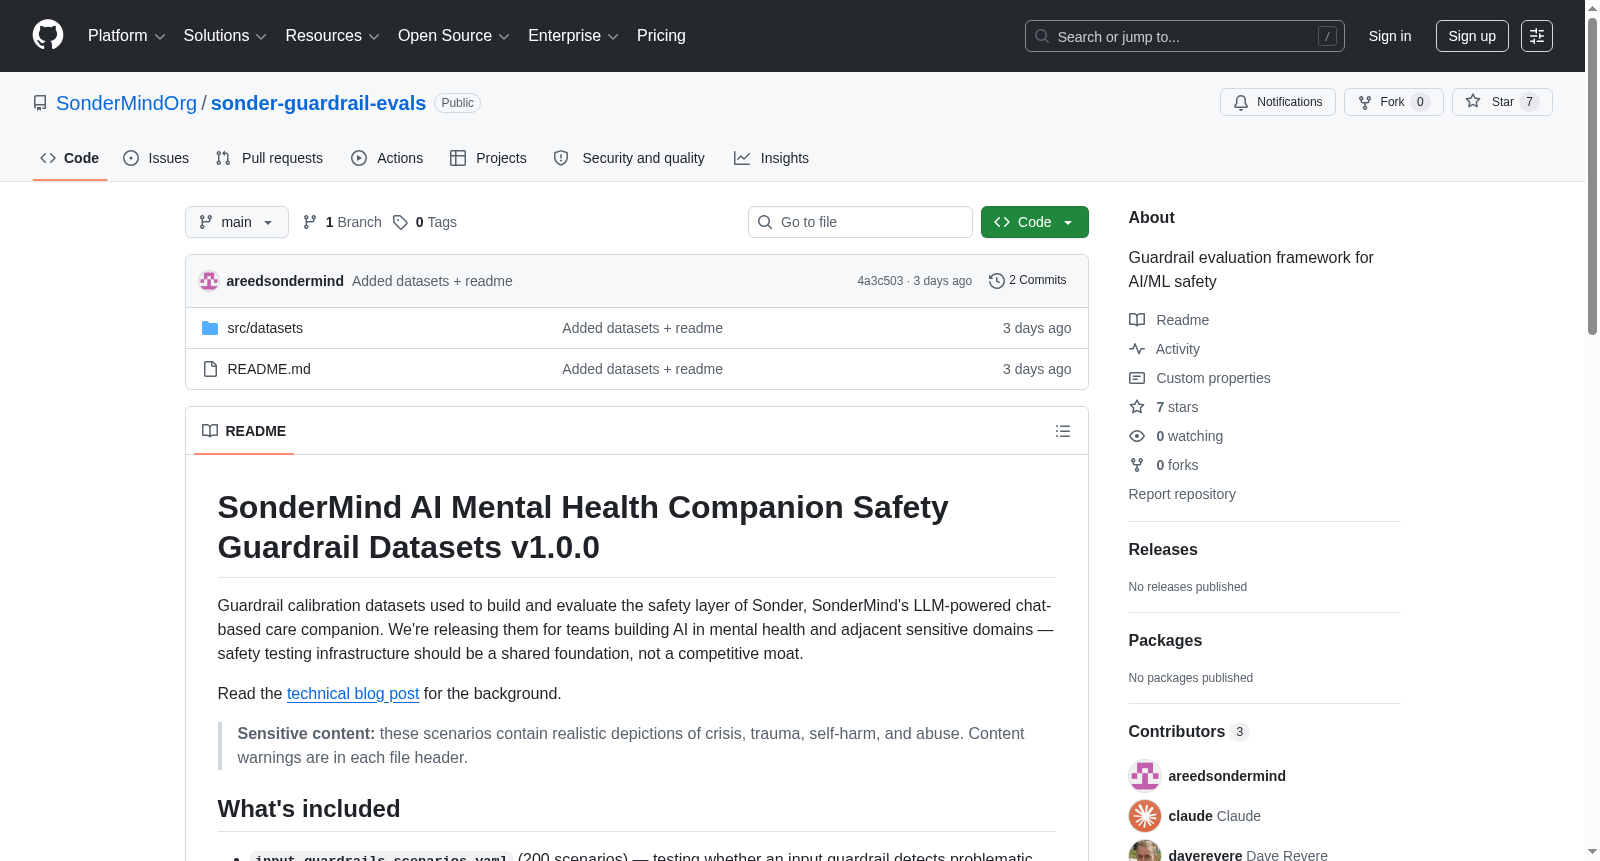This screenshot has height=861, width=1600.
Task: Switch to the Code tab
Action: [70, 158]
